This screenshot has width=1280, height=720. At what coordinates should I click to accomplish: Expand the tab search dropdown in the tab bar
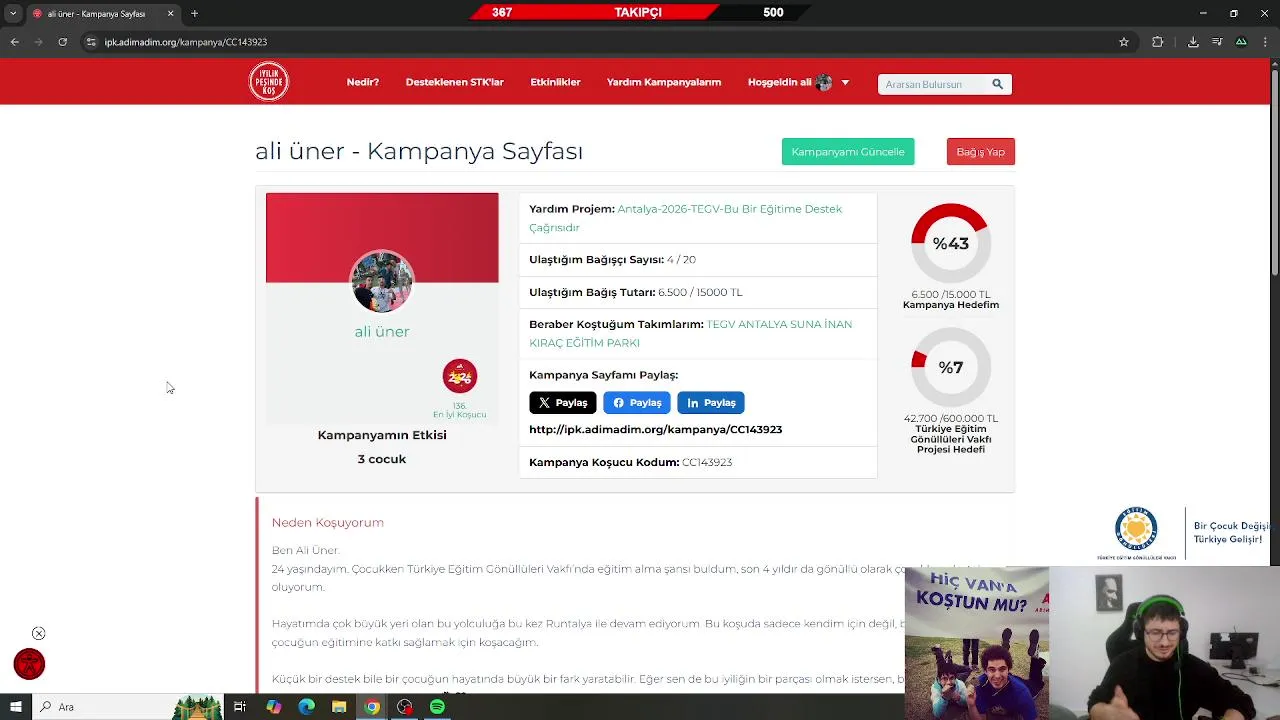(13, 13)
